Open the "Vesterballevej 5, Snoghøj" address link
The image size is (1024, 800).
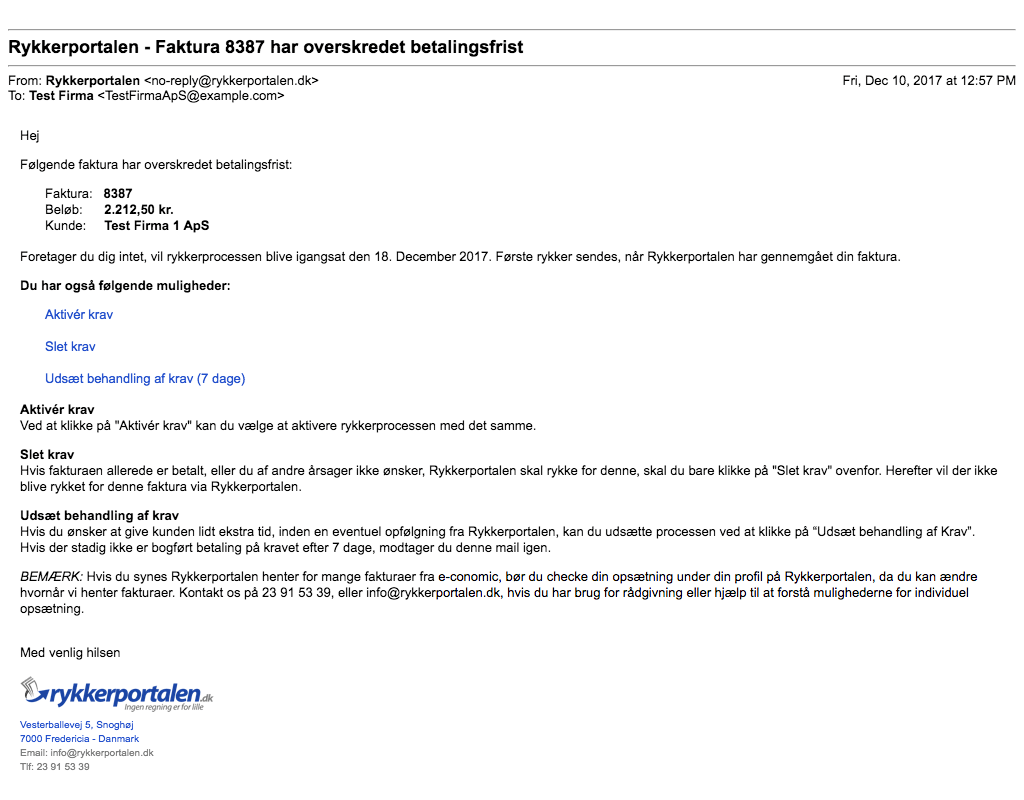77,724
